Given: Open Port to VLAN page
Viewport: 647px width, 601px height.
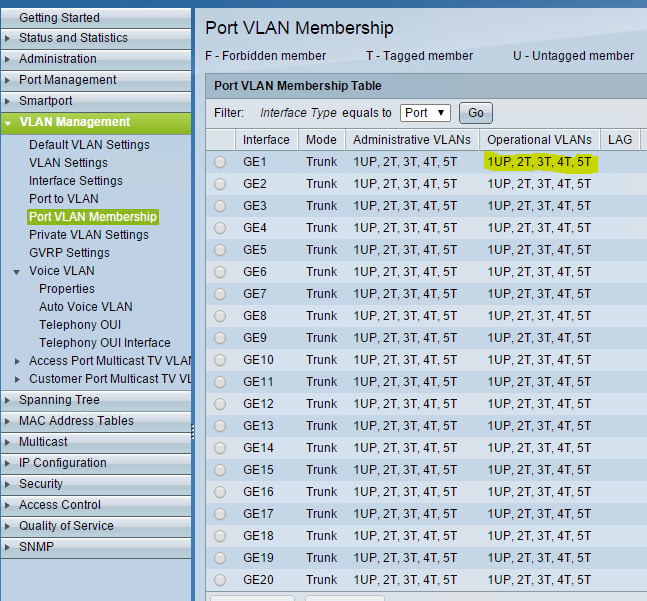Looking at the screenshot, I should [x=64, y=199].
